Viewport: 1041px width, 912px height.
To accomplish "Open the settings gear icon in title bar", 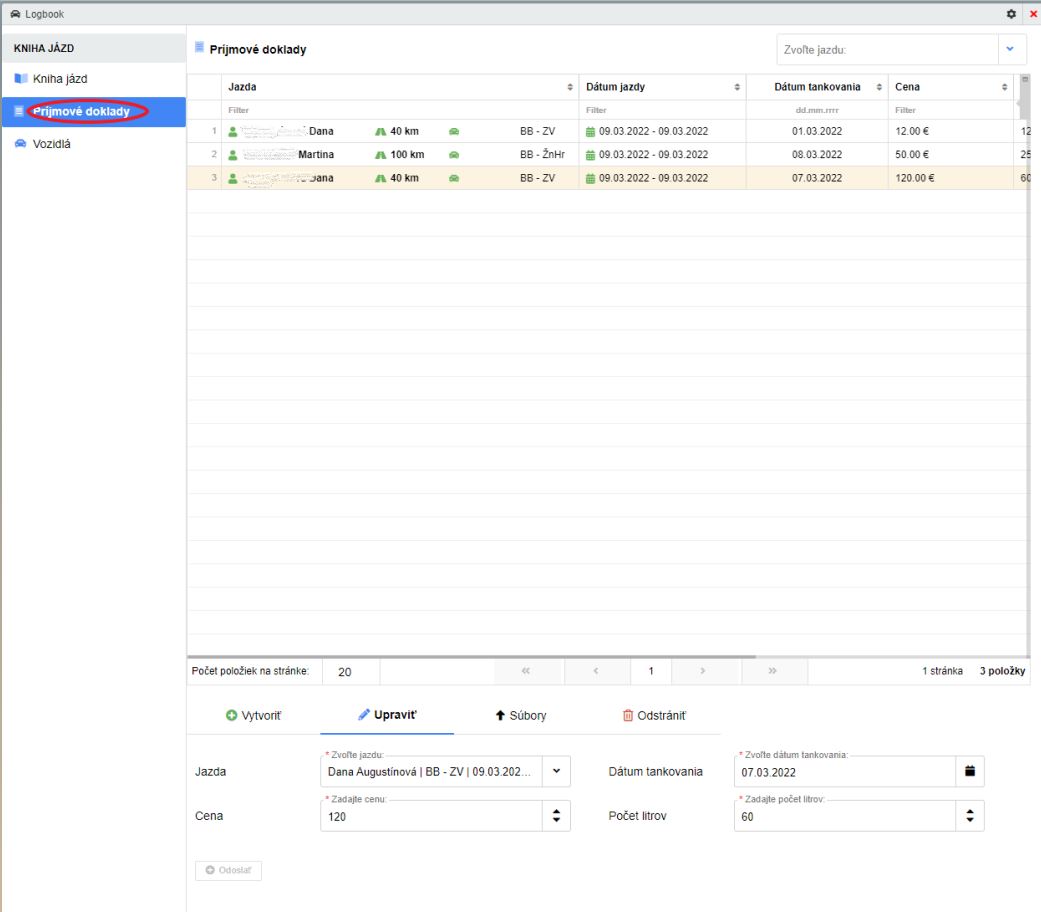I will click(x=1011, y=12).
